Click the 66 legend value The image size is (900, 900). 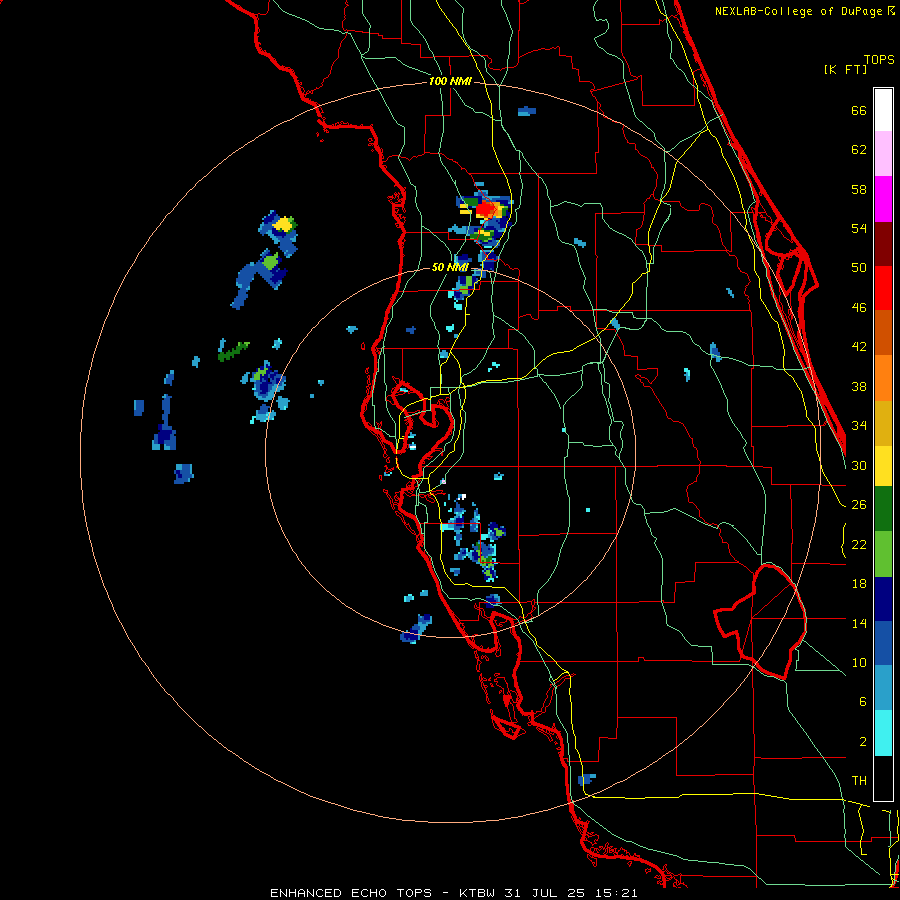(859, 110)
